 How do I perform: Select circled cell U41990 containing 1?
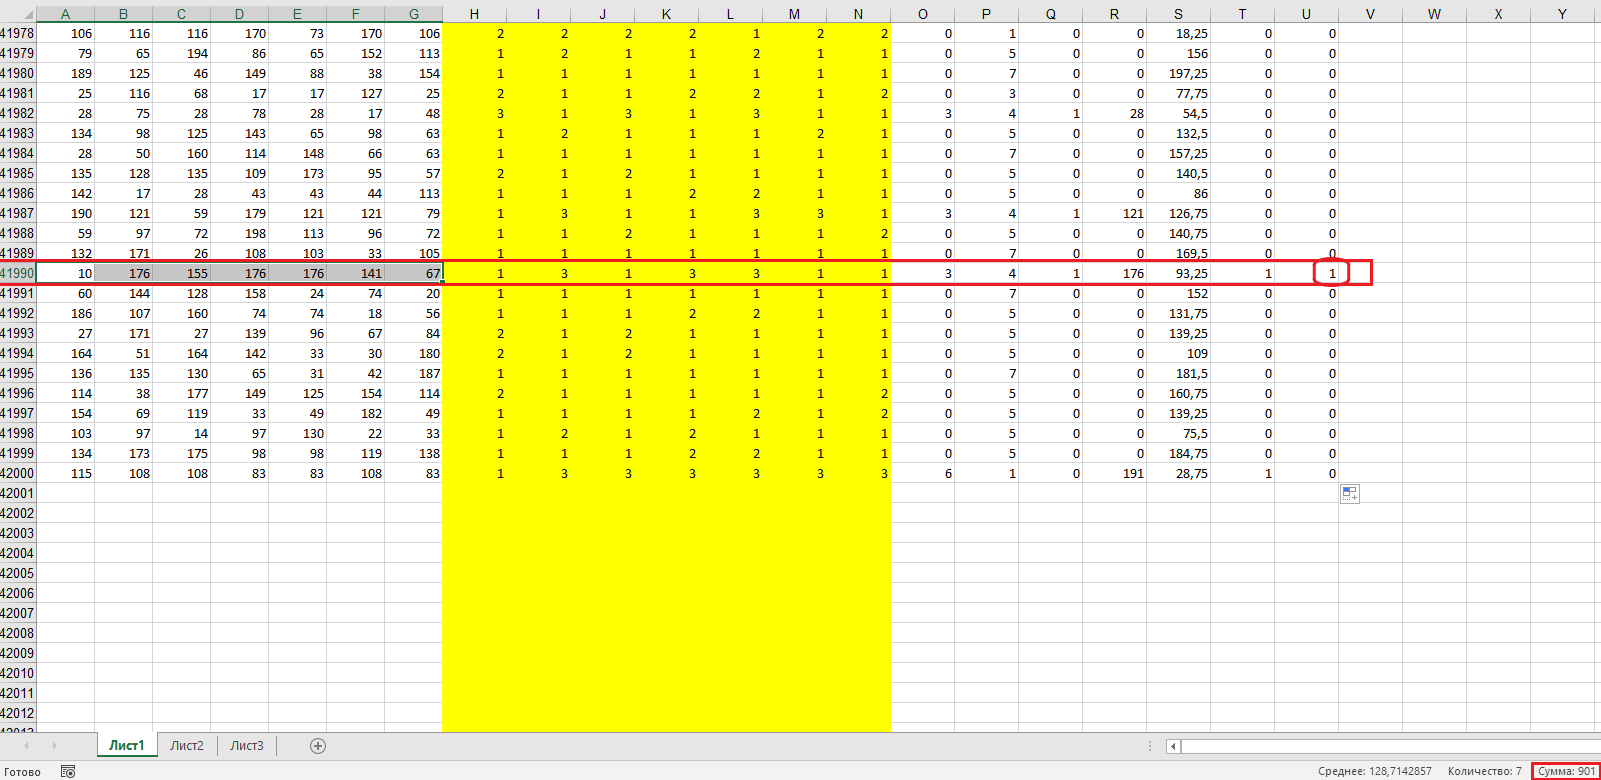coord(1331,273)
